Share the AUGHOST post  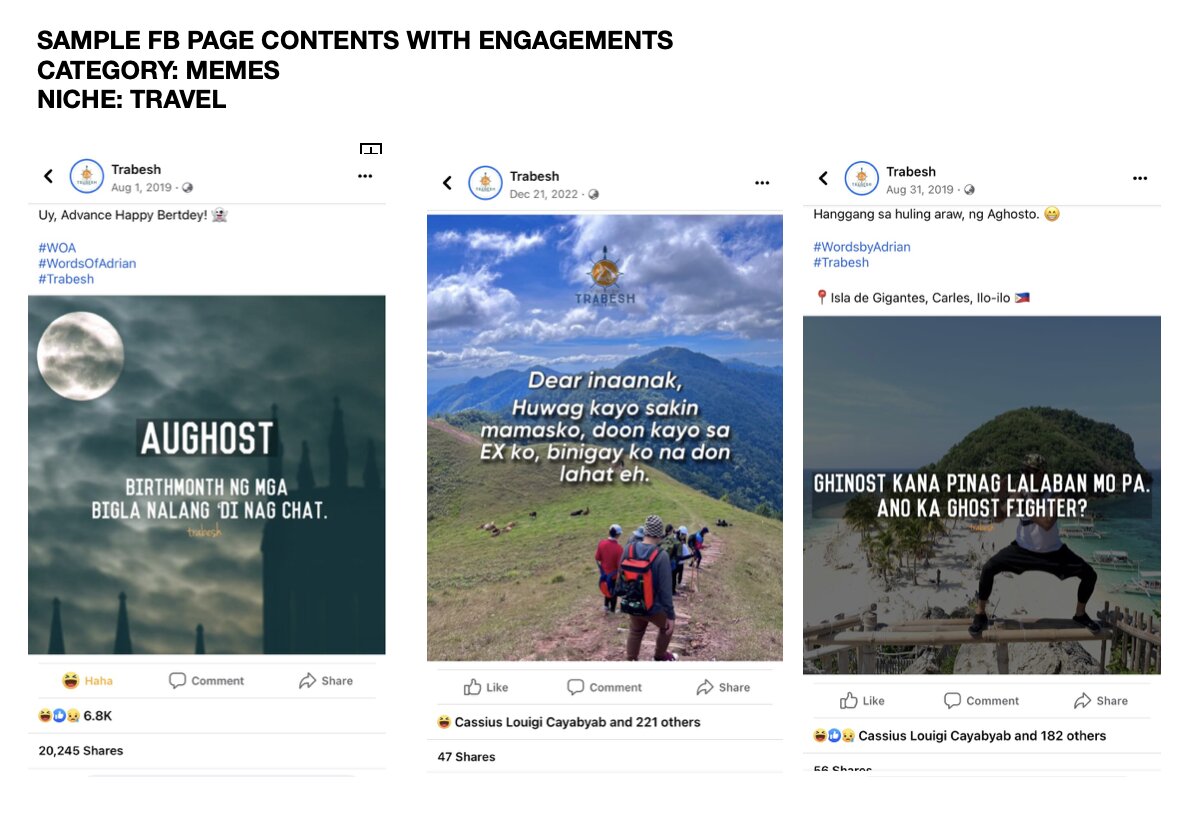(x=326, y=680)
